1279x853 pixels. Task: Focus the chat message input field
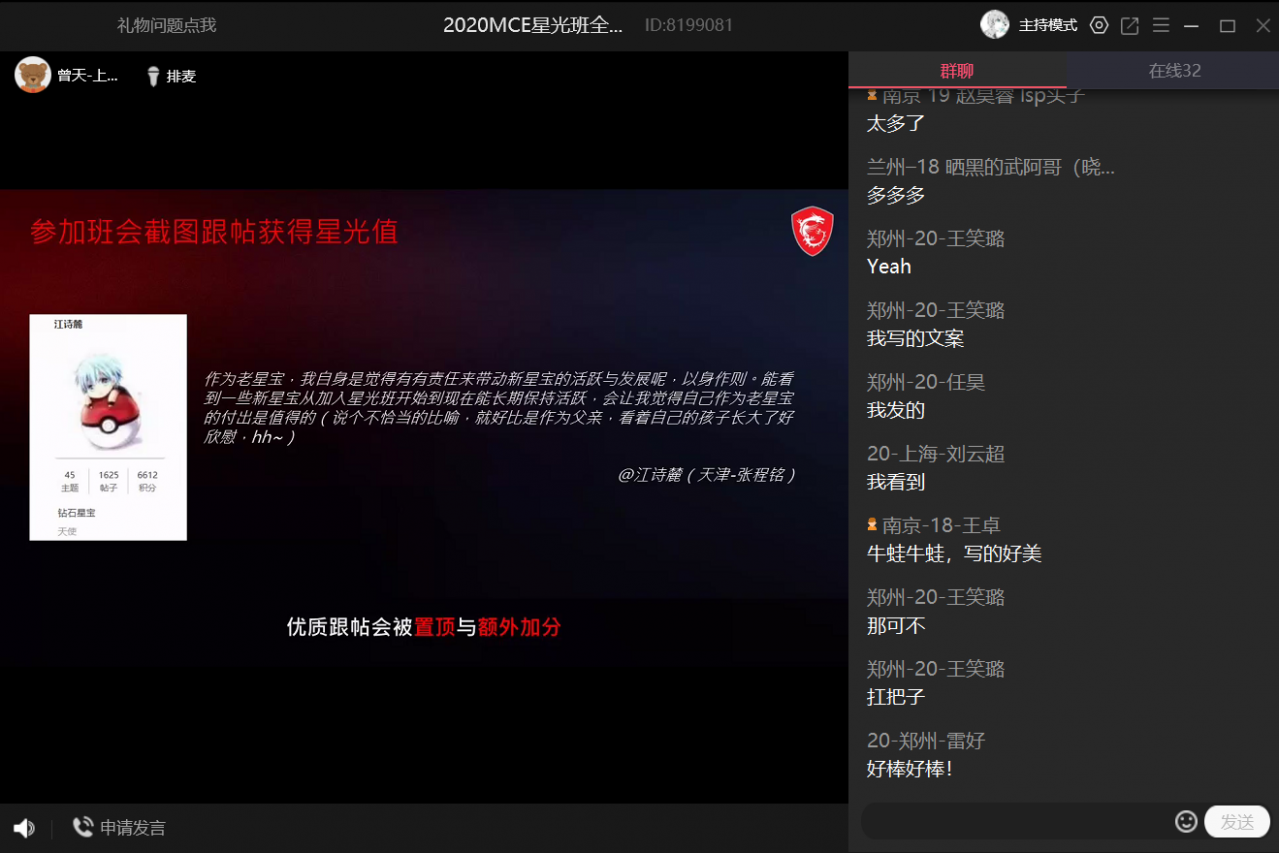[1017, 822]
